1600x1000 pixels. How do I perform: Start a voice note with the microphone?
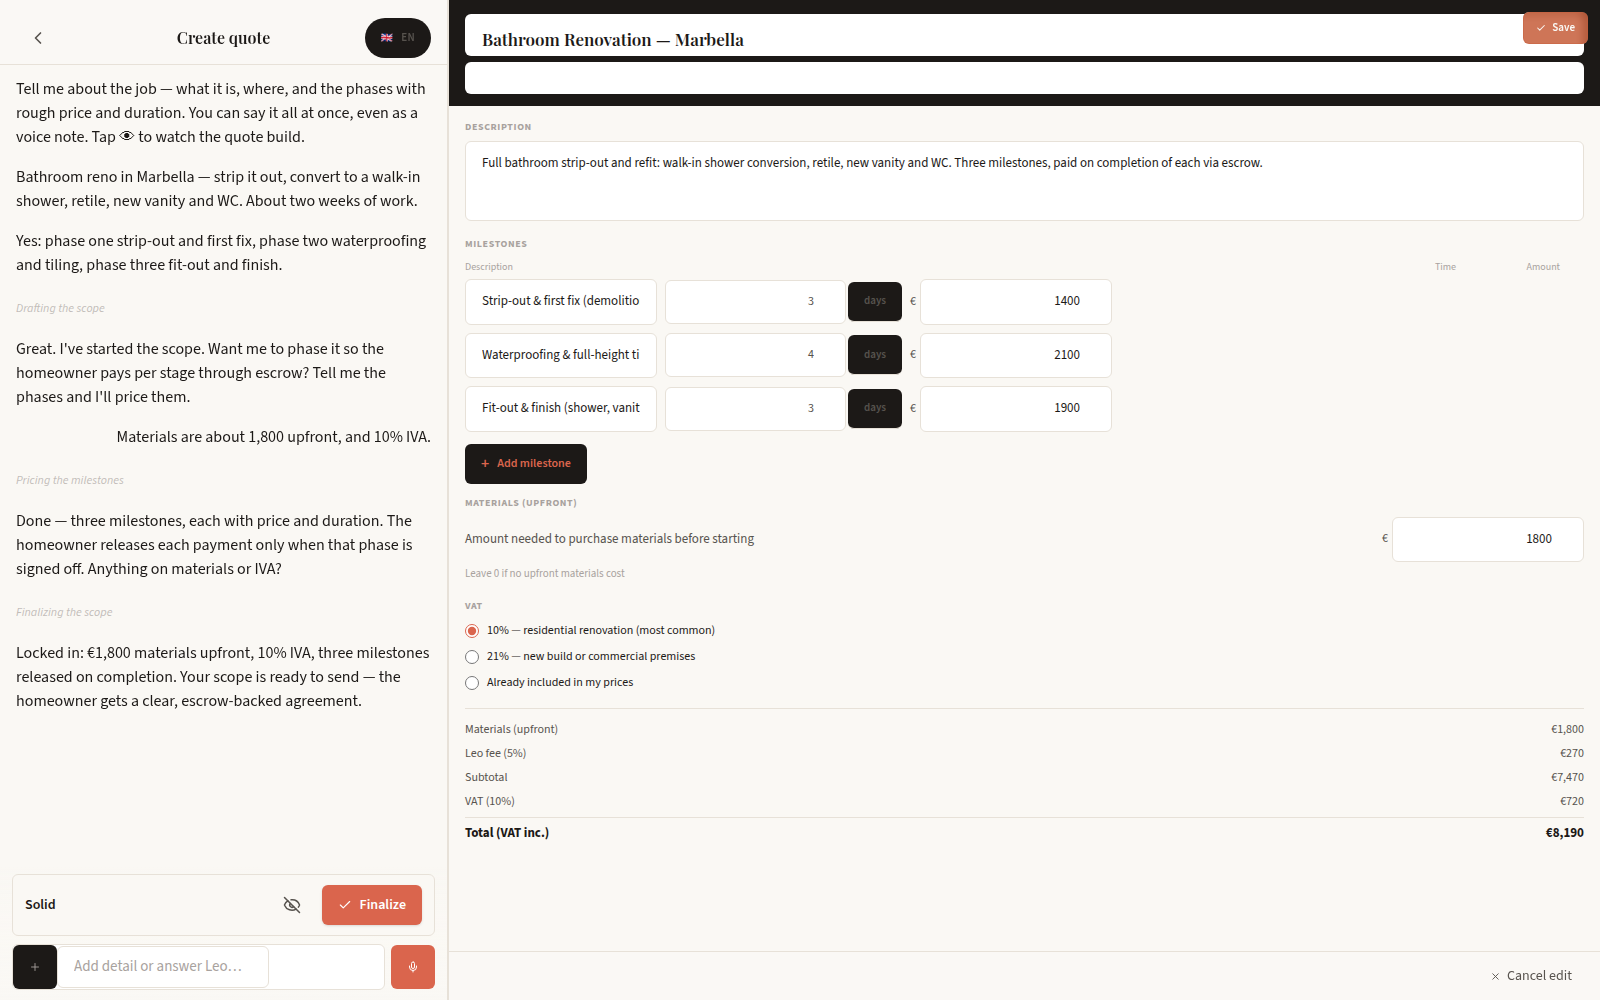pos(413,967)
